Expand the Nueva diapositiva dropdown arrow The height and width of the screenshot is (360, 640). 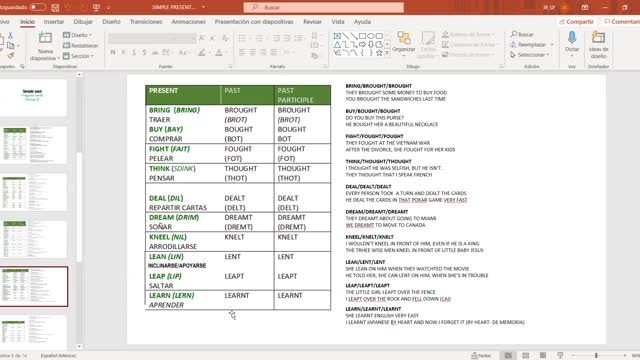pyautogui.click(x=57, y=58)
